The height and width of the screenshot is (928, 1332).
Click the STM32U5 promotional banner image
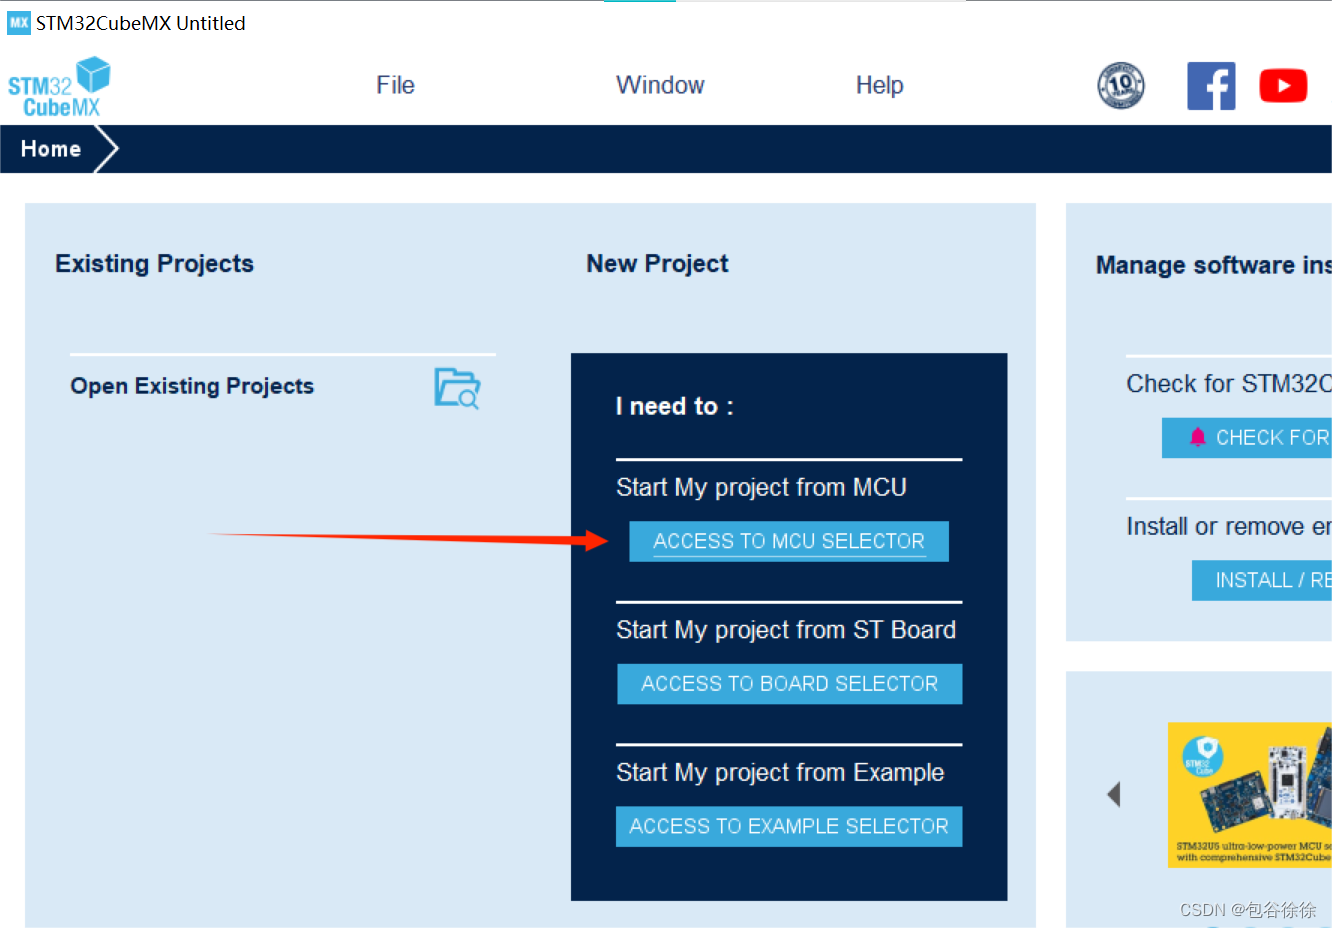[1250, 795]
